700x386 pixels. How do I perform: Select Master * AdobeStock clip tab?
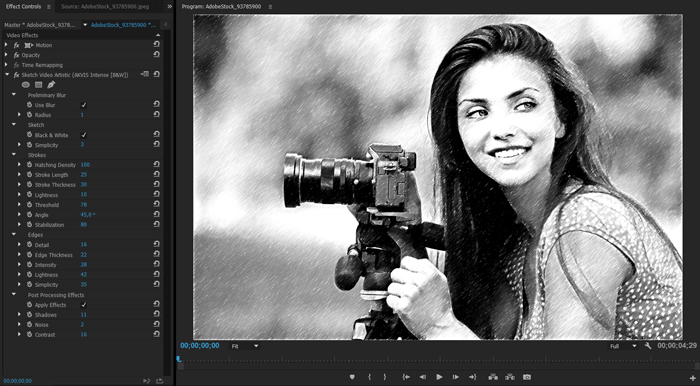point(40,25)
